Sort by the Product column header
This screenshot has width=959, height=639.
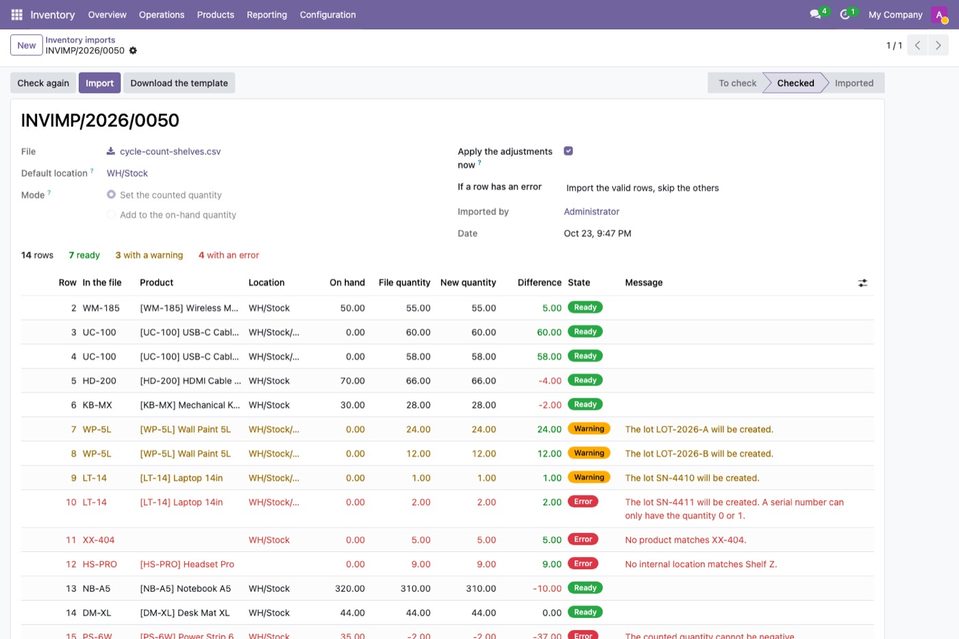point(157,283)
